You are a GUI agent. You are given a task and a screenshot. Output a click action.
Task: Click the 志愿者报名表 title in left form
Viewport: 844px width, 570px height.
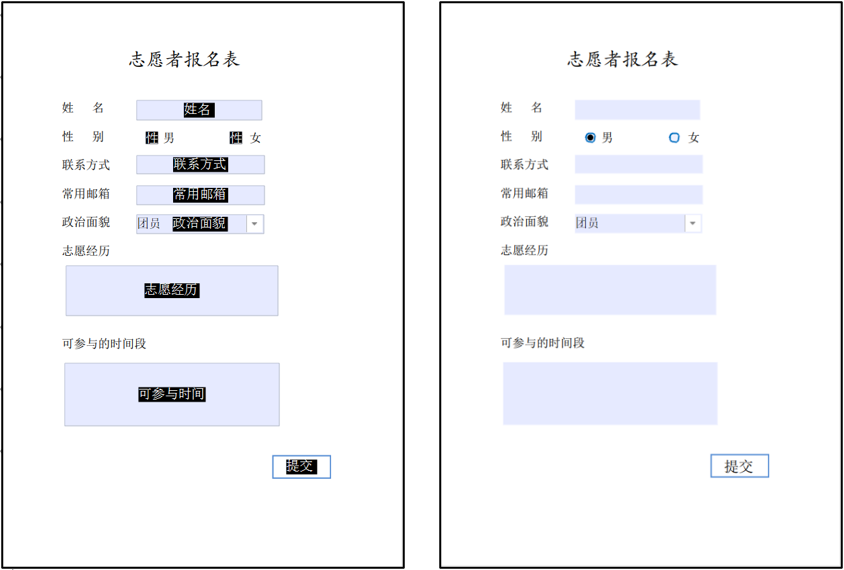(x=184, y=59)
